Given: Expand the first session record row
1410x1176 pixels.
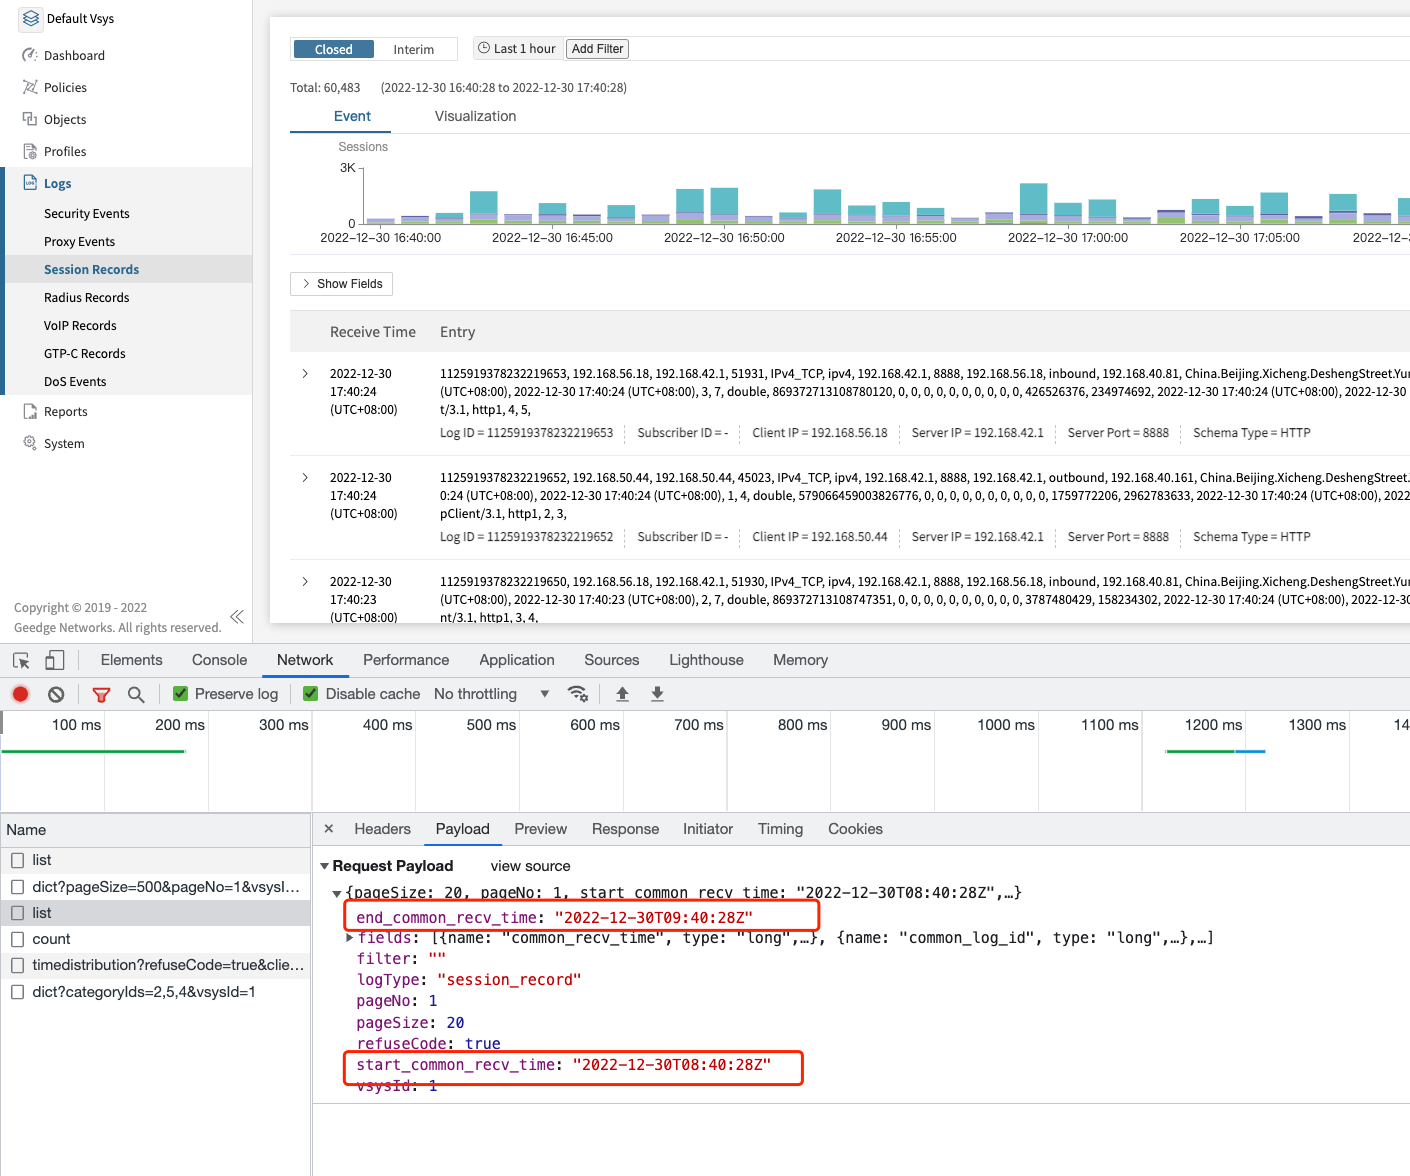Looking at the screenshot, I should tap(305, 374).
